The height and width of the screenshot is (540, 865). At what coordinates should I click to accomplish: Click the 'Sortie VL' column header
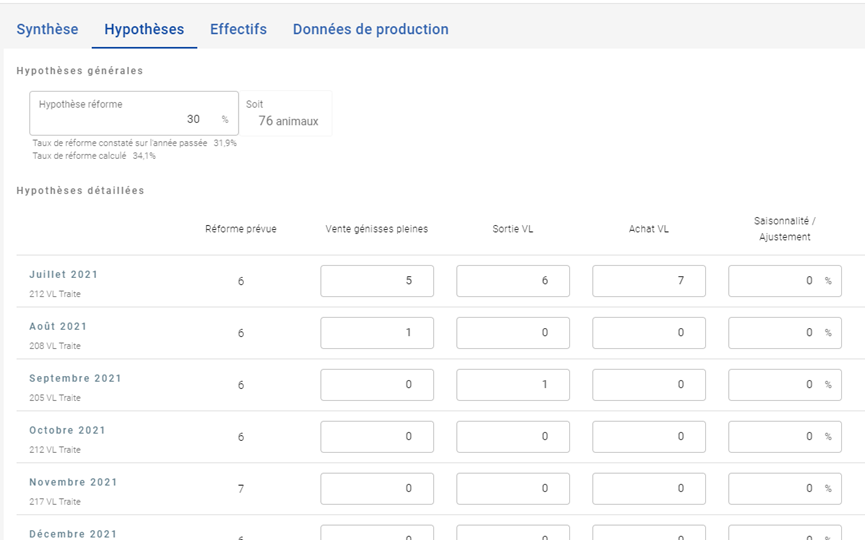click(x=513, y=229)
